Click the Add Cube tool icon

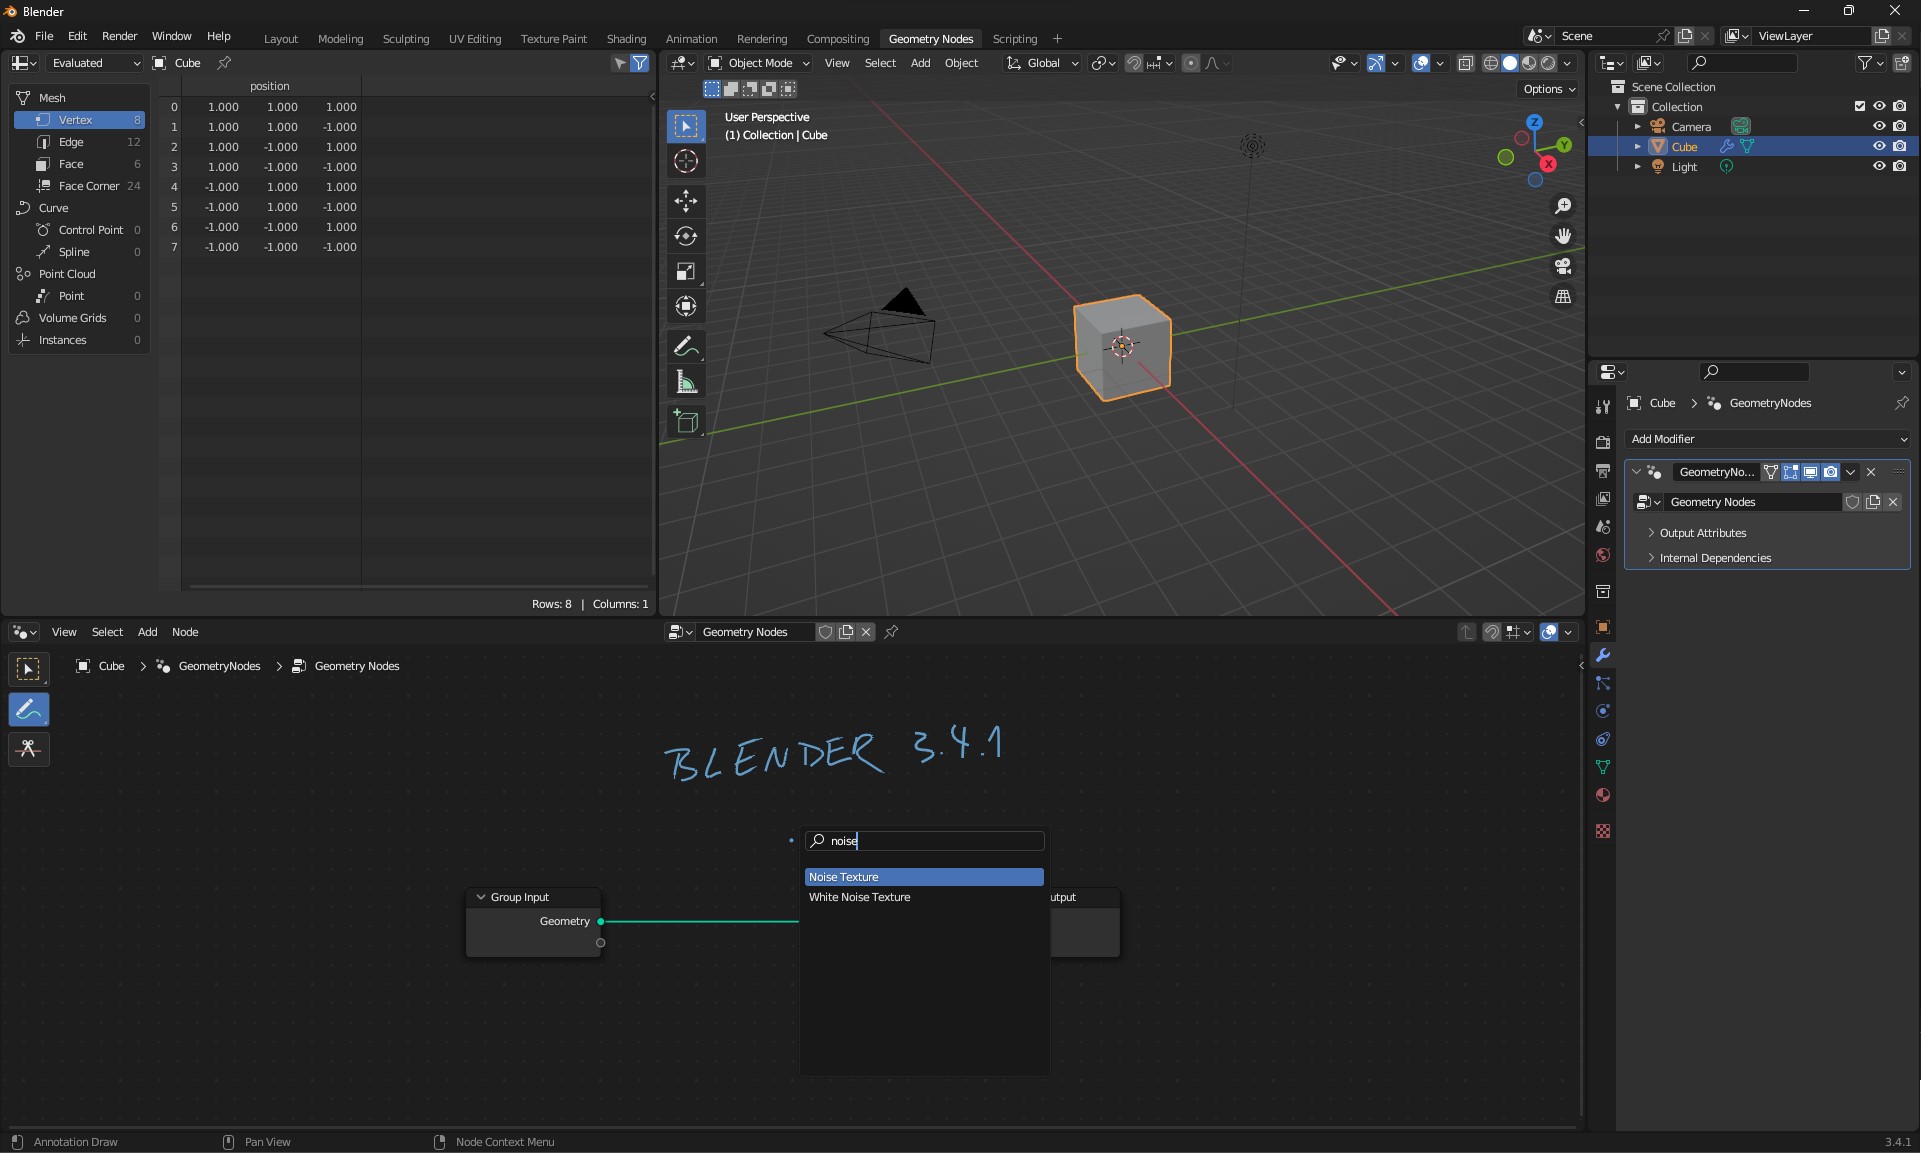coord(686,422)
